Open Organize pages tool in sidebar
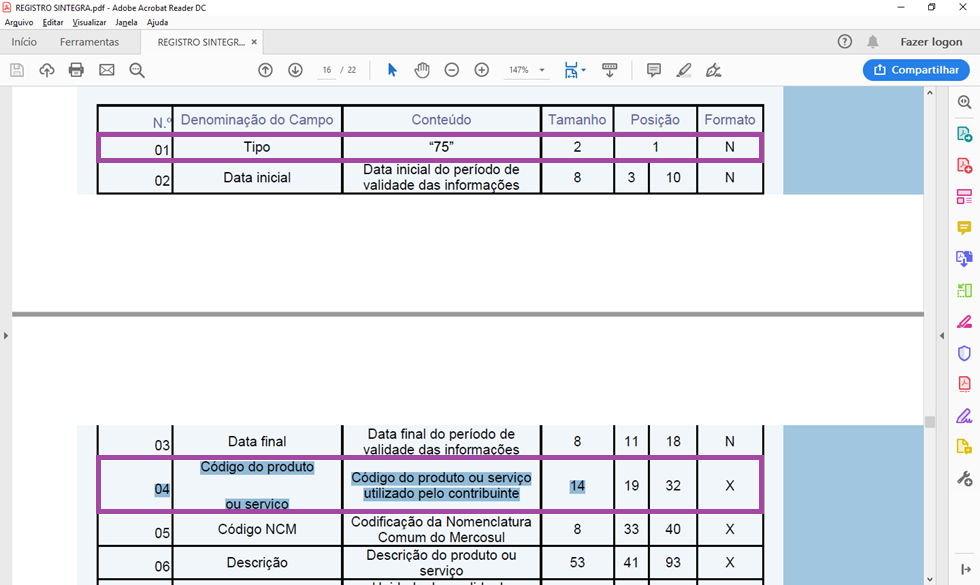Viewport: 980px width, 585px height. pyautogui.click(x=964, y=290)
